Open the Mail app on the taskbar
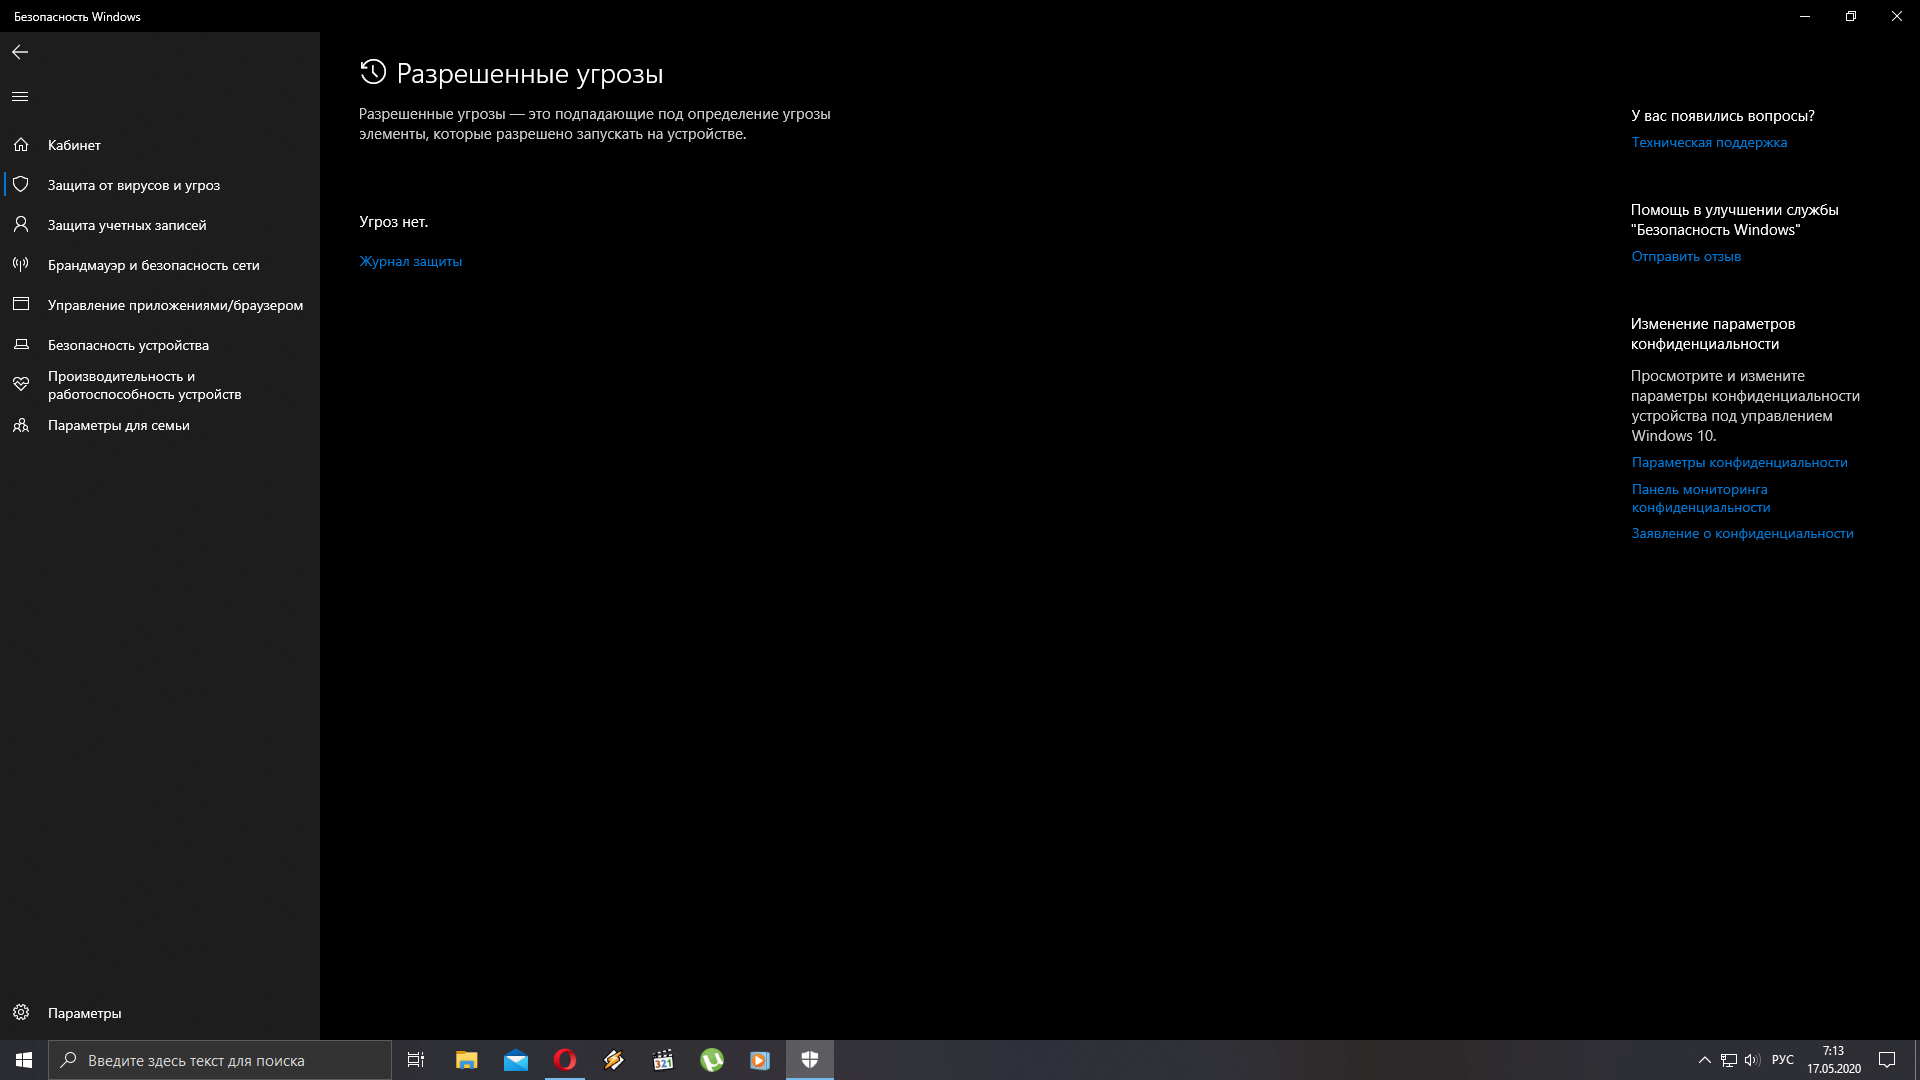 coord(516,1060)
